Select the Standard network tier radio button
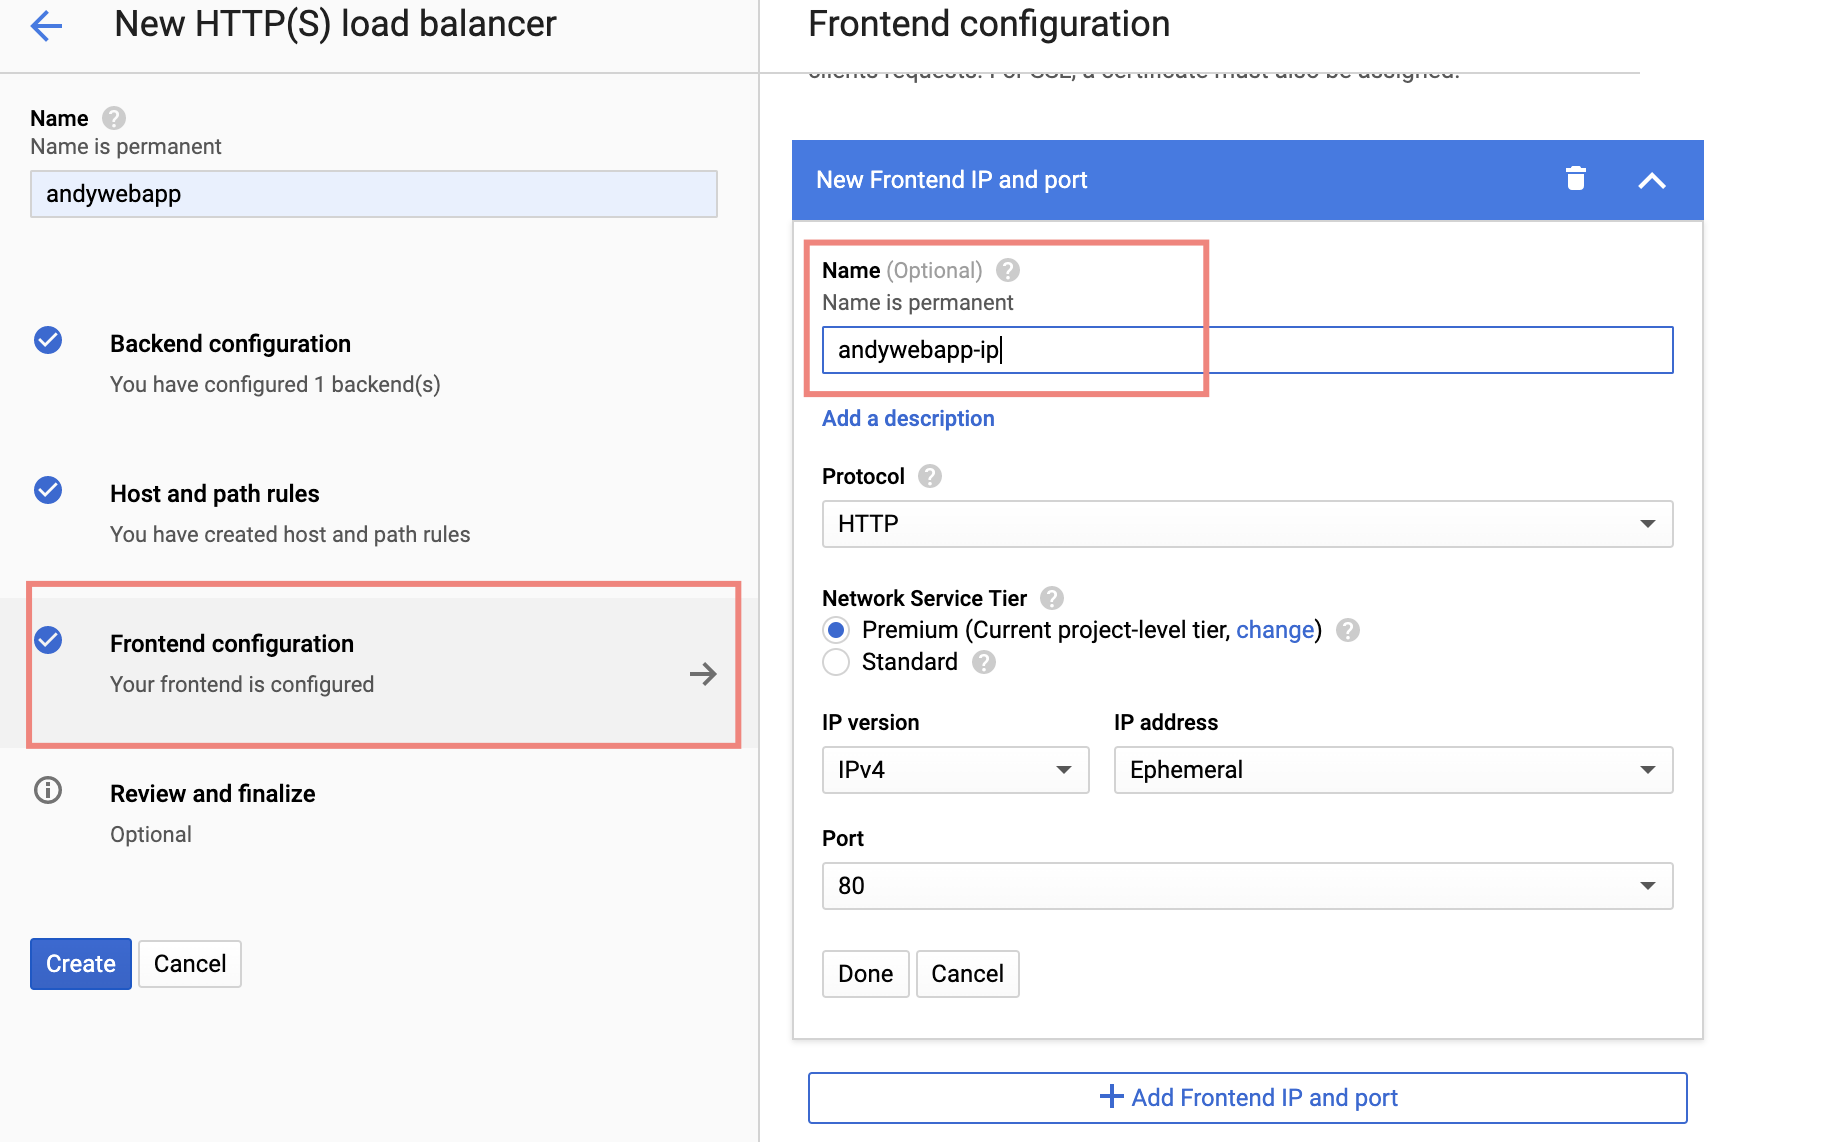This screenshot has height=1142, width=1822. click(836, 662)
